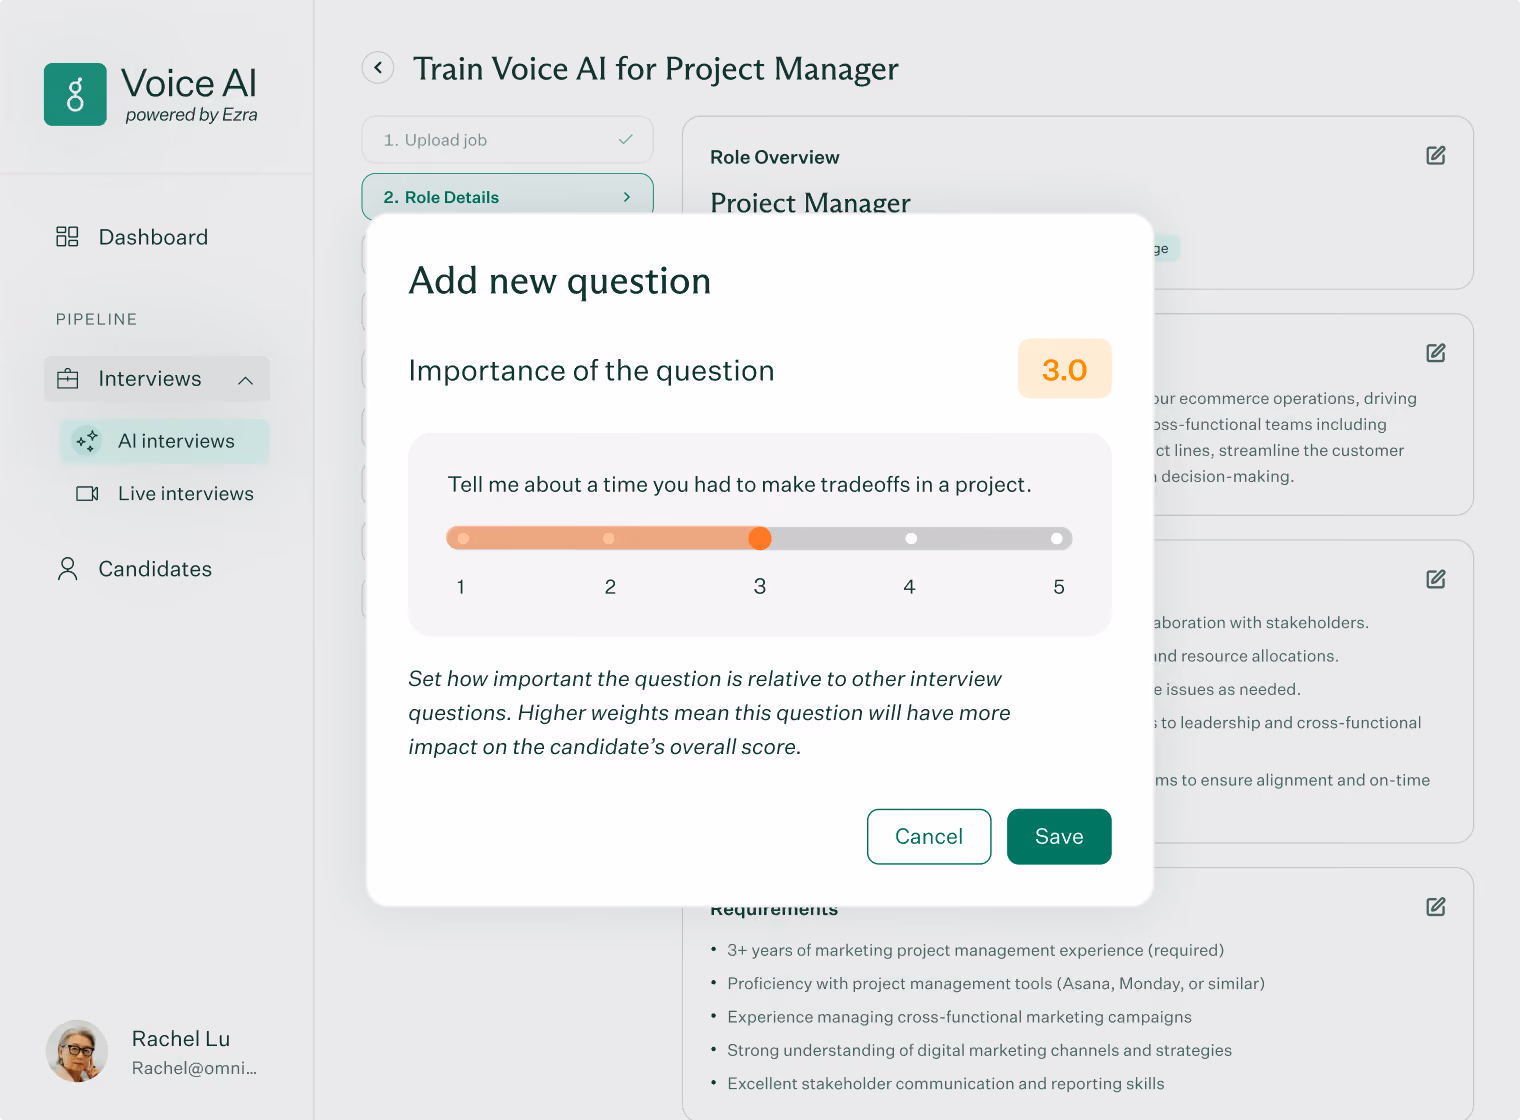Set importance slider to point 2

(609, 539)
